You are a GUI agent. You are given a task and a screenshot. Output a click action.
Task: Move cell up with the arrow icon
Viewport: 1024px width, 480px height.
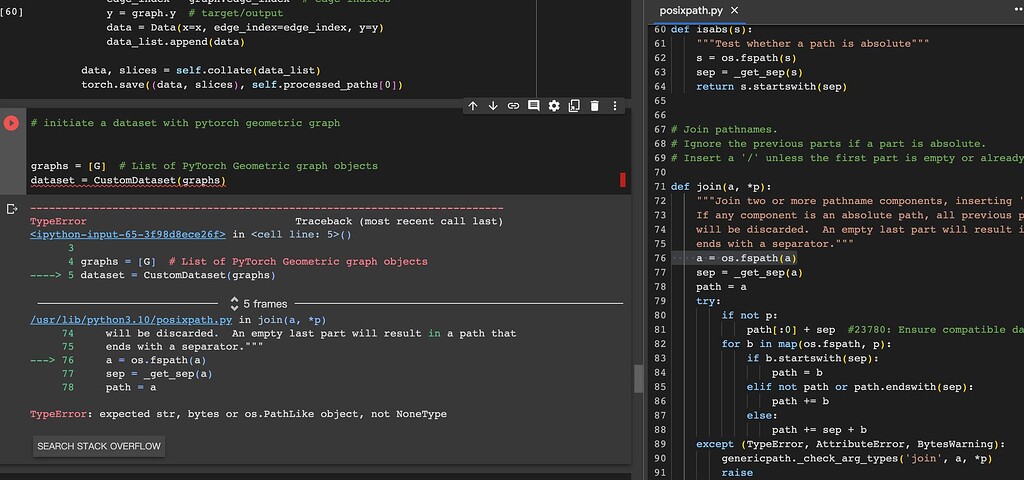click(473, 106)
